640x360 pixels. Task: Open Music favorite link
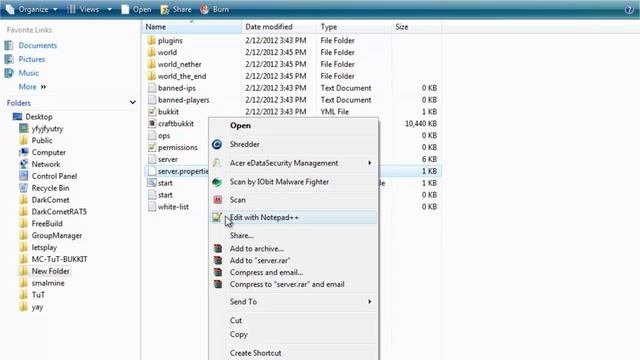point(29,73)
